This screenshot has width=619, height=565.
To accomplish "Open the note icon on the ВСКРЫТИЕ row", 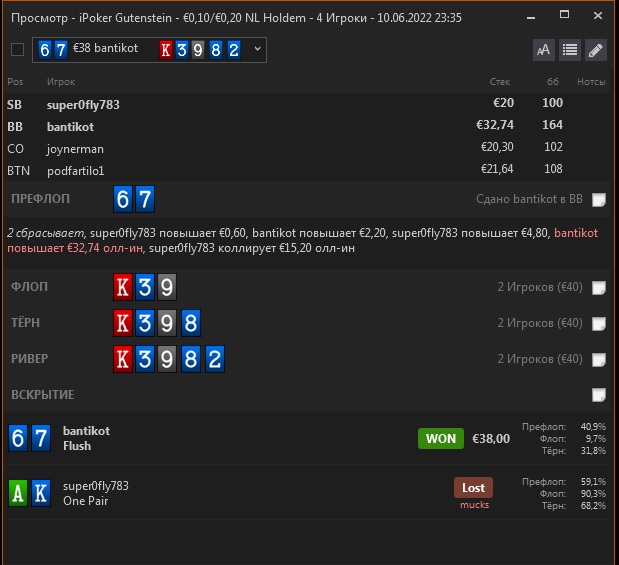I will (x=599, y=394).
